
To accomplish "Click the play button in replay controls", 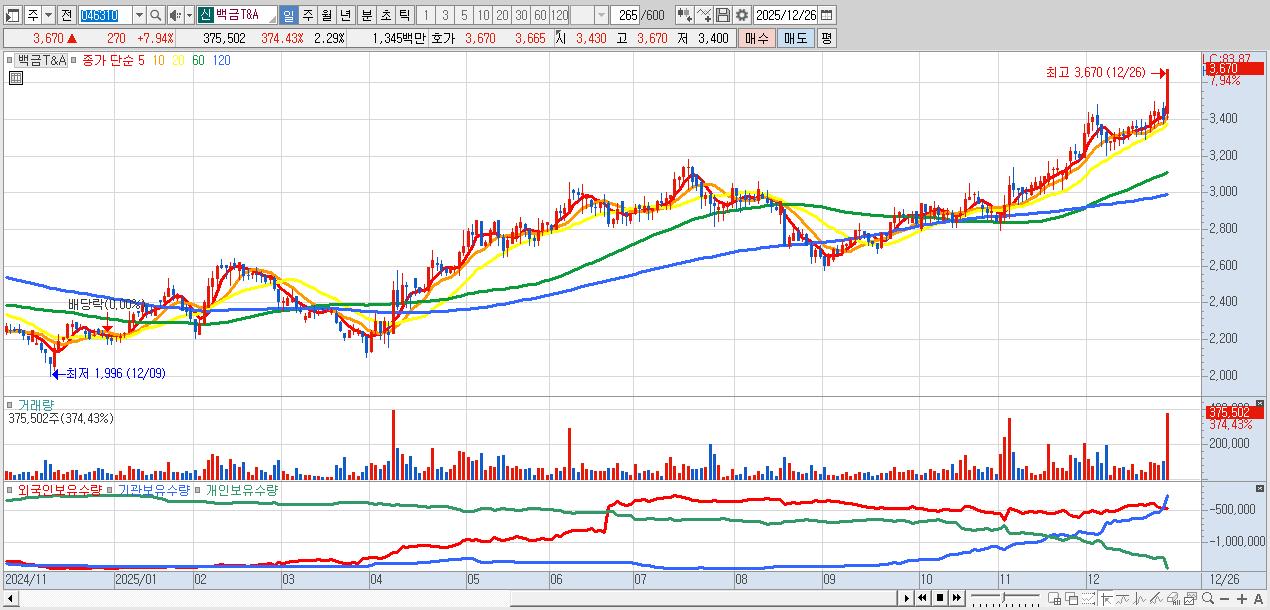I will 907,598.
